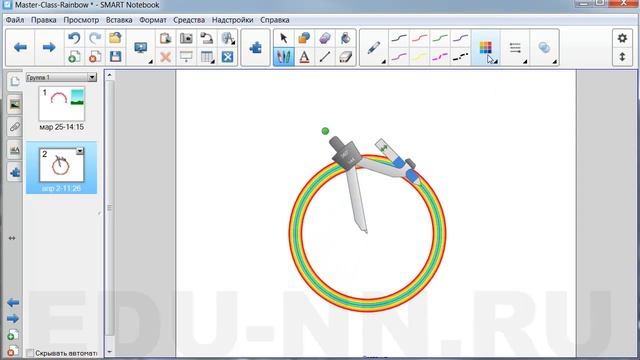Expand the Группа 1 dropdown
The height and width of the screenshot is (360, 640).
click(x=92, y=77)
